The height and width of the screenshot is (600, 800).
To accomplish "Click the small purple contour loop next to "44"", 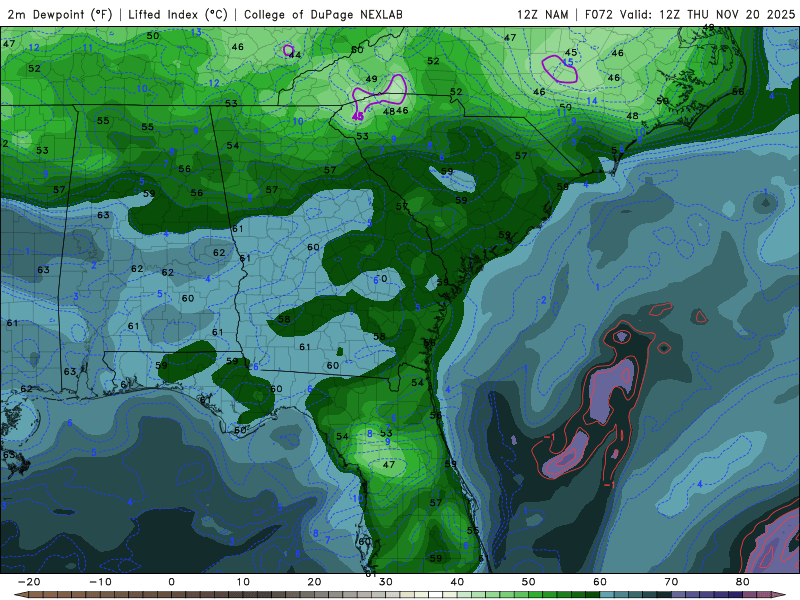I will 288,51.
